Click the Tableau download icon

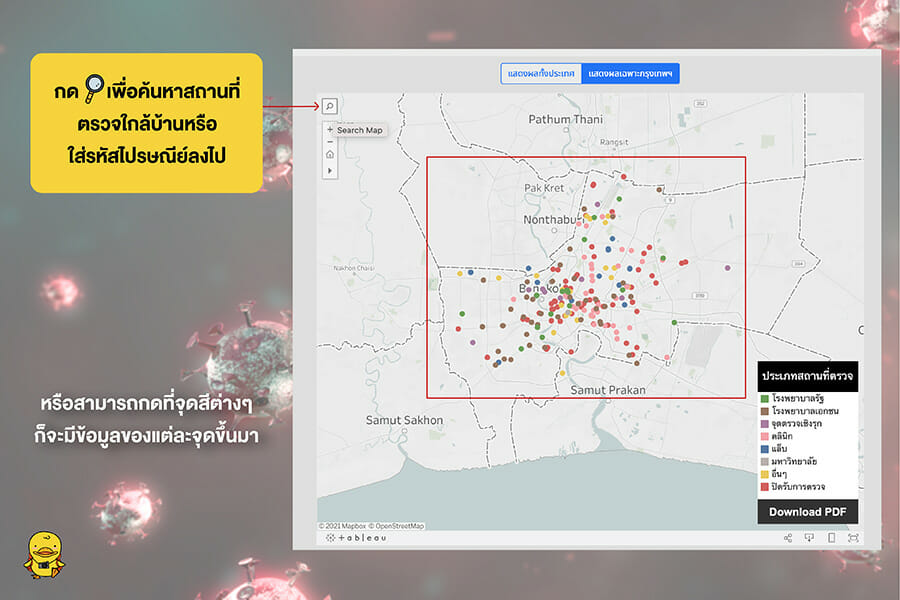click(809, 537)
